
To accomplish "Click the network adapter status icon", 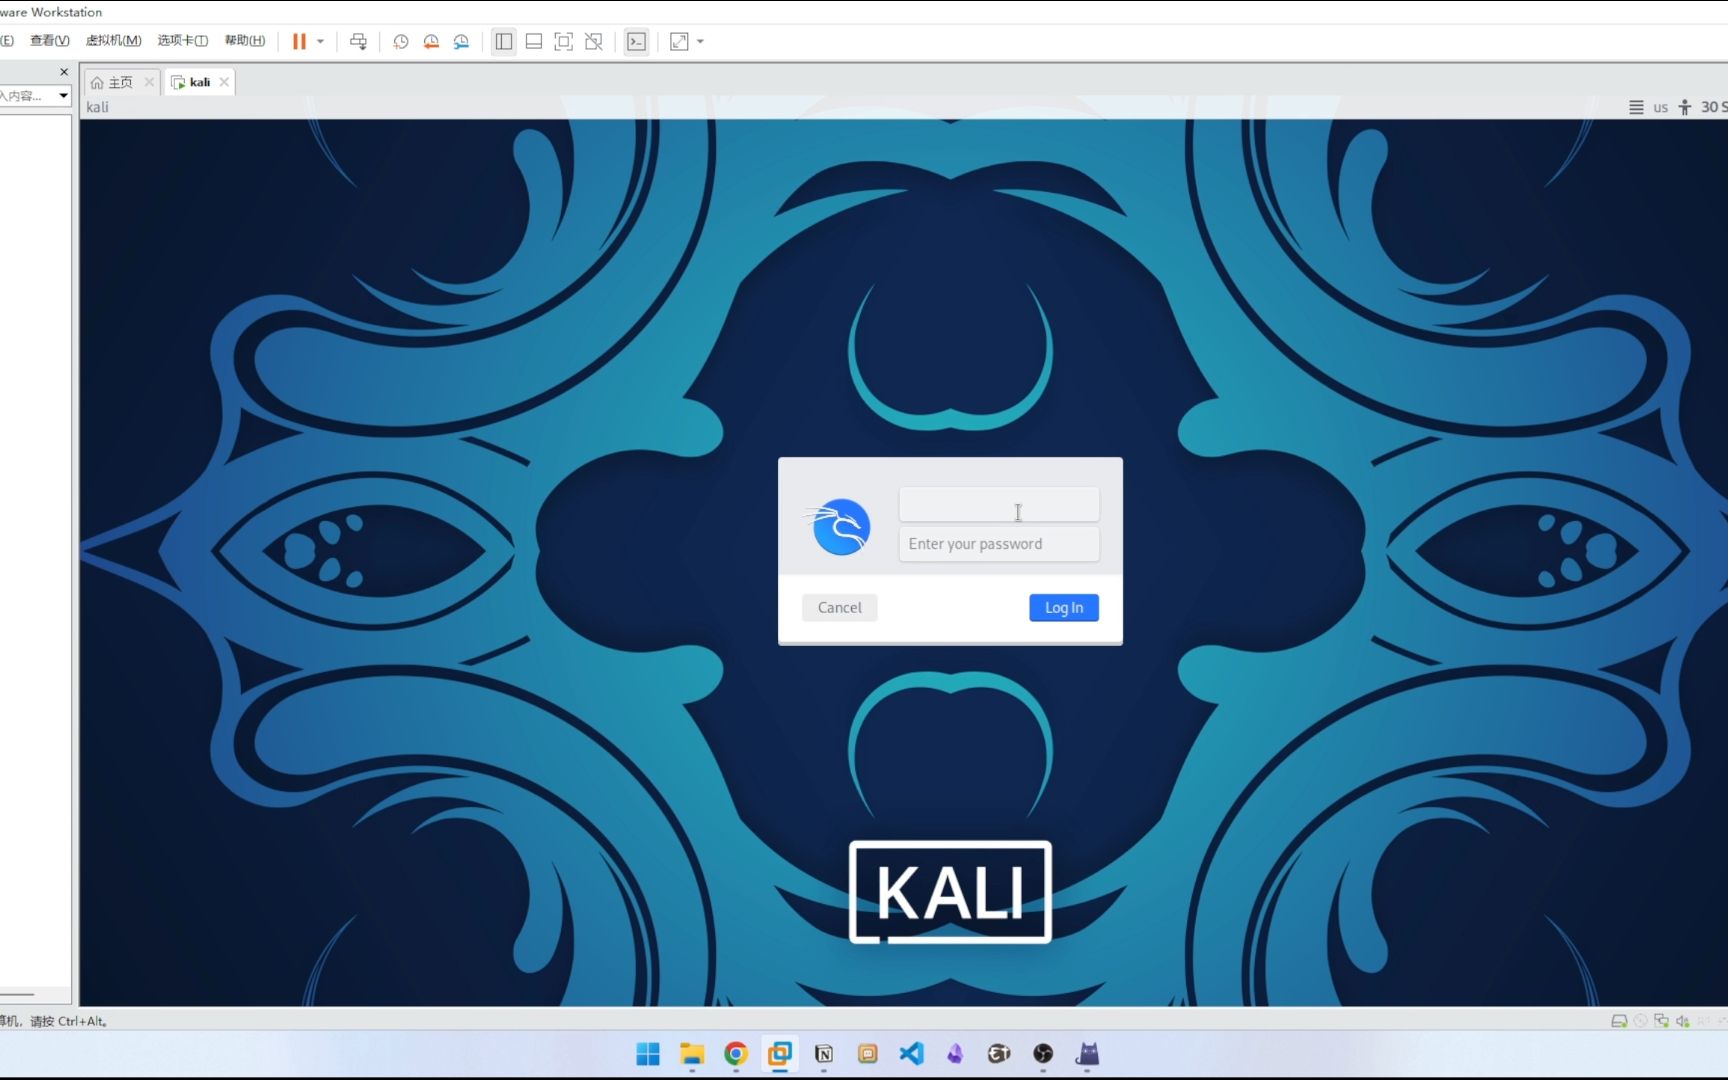I will (x=1661, y=1021).
